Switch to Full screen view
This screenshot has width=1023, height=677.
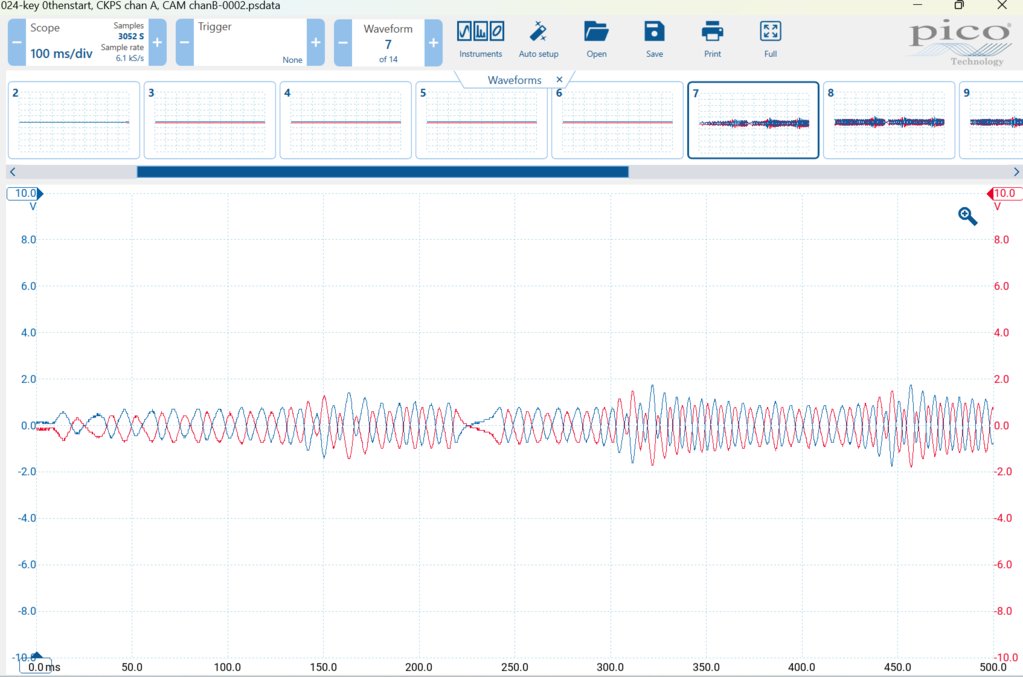pyautogui.click(x=771, y=40)
